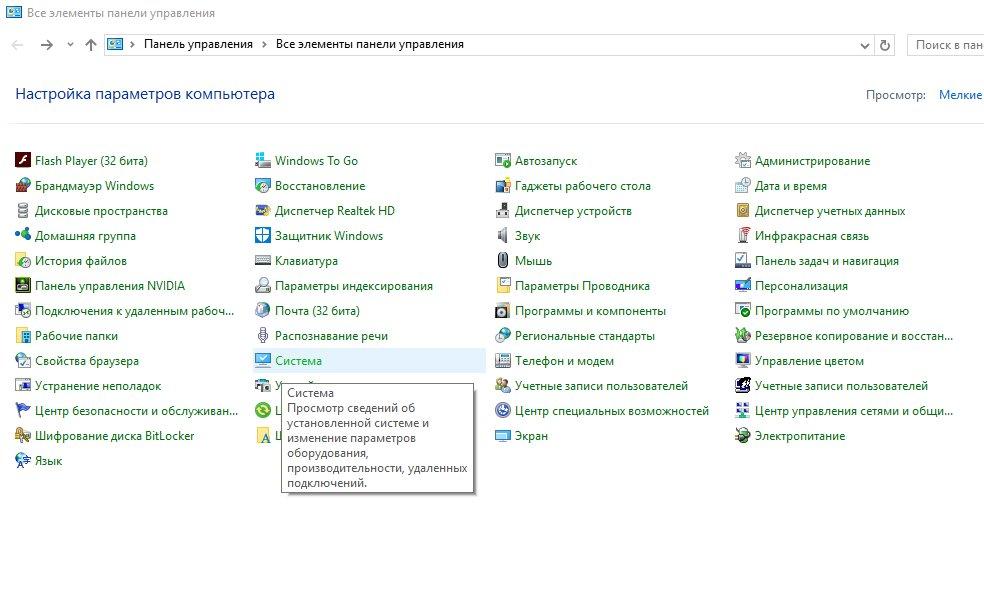The image size is (984, 590).
Task: Open recent locations dropdown arrow
Action: [x=70, y=45]
